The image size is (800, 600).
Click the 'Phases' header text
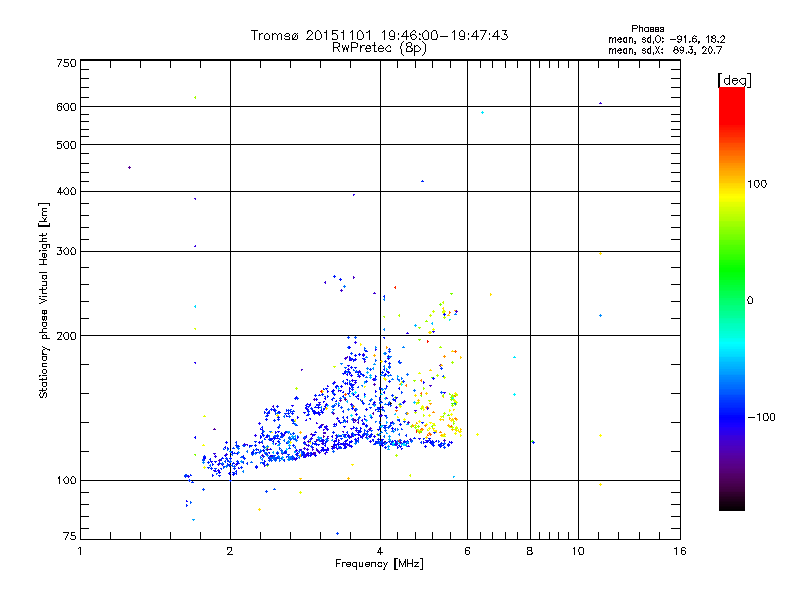coord(647,29)
